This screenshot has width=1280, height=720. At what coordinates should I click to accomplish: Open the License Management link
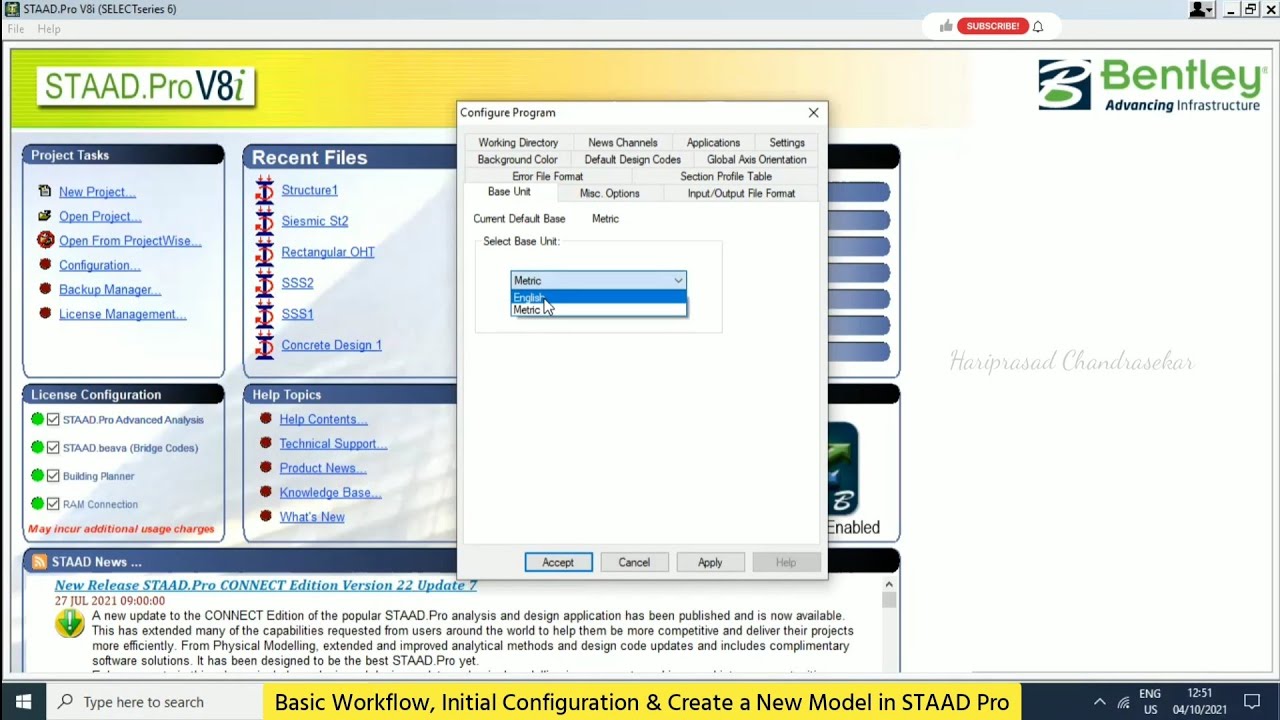tap(122, 314)
